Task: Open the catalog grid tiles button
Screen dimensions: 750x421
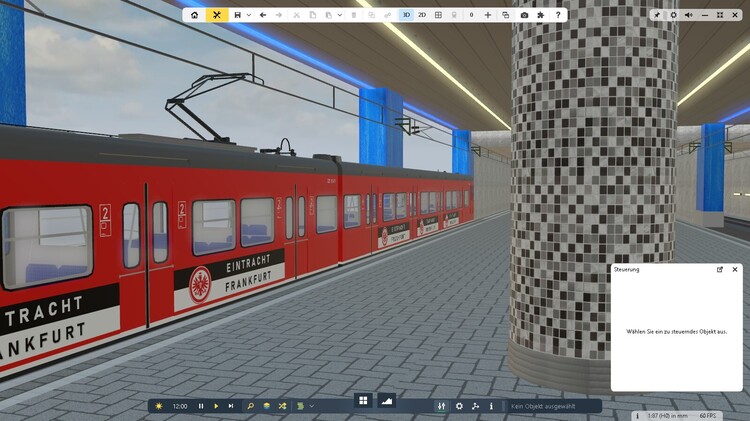Action: [x=364, y=400]
